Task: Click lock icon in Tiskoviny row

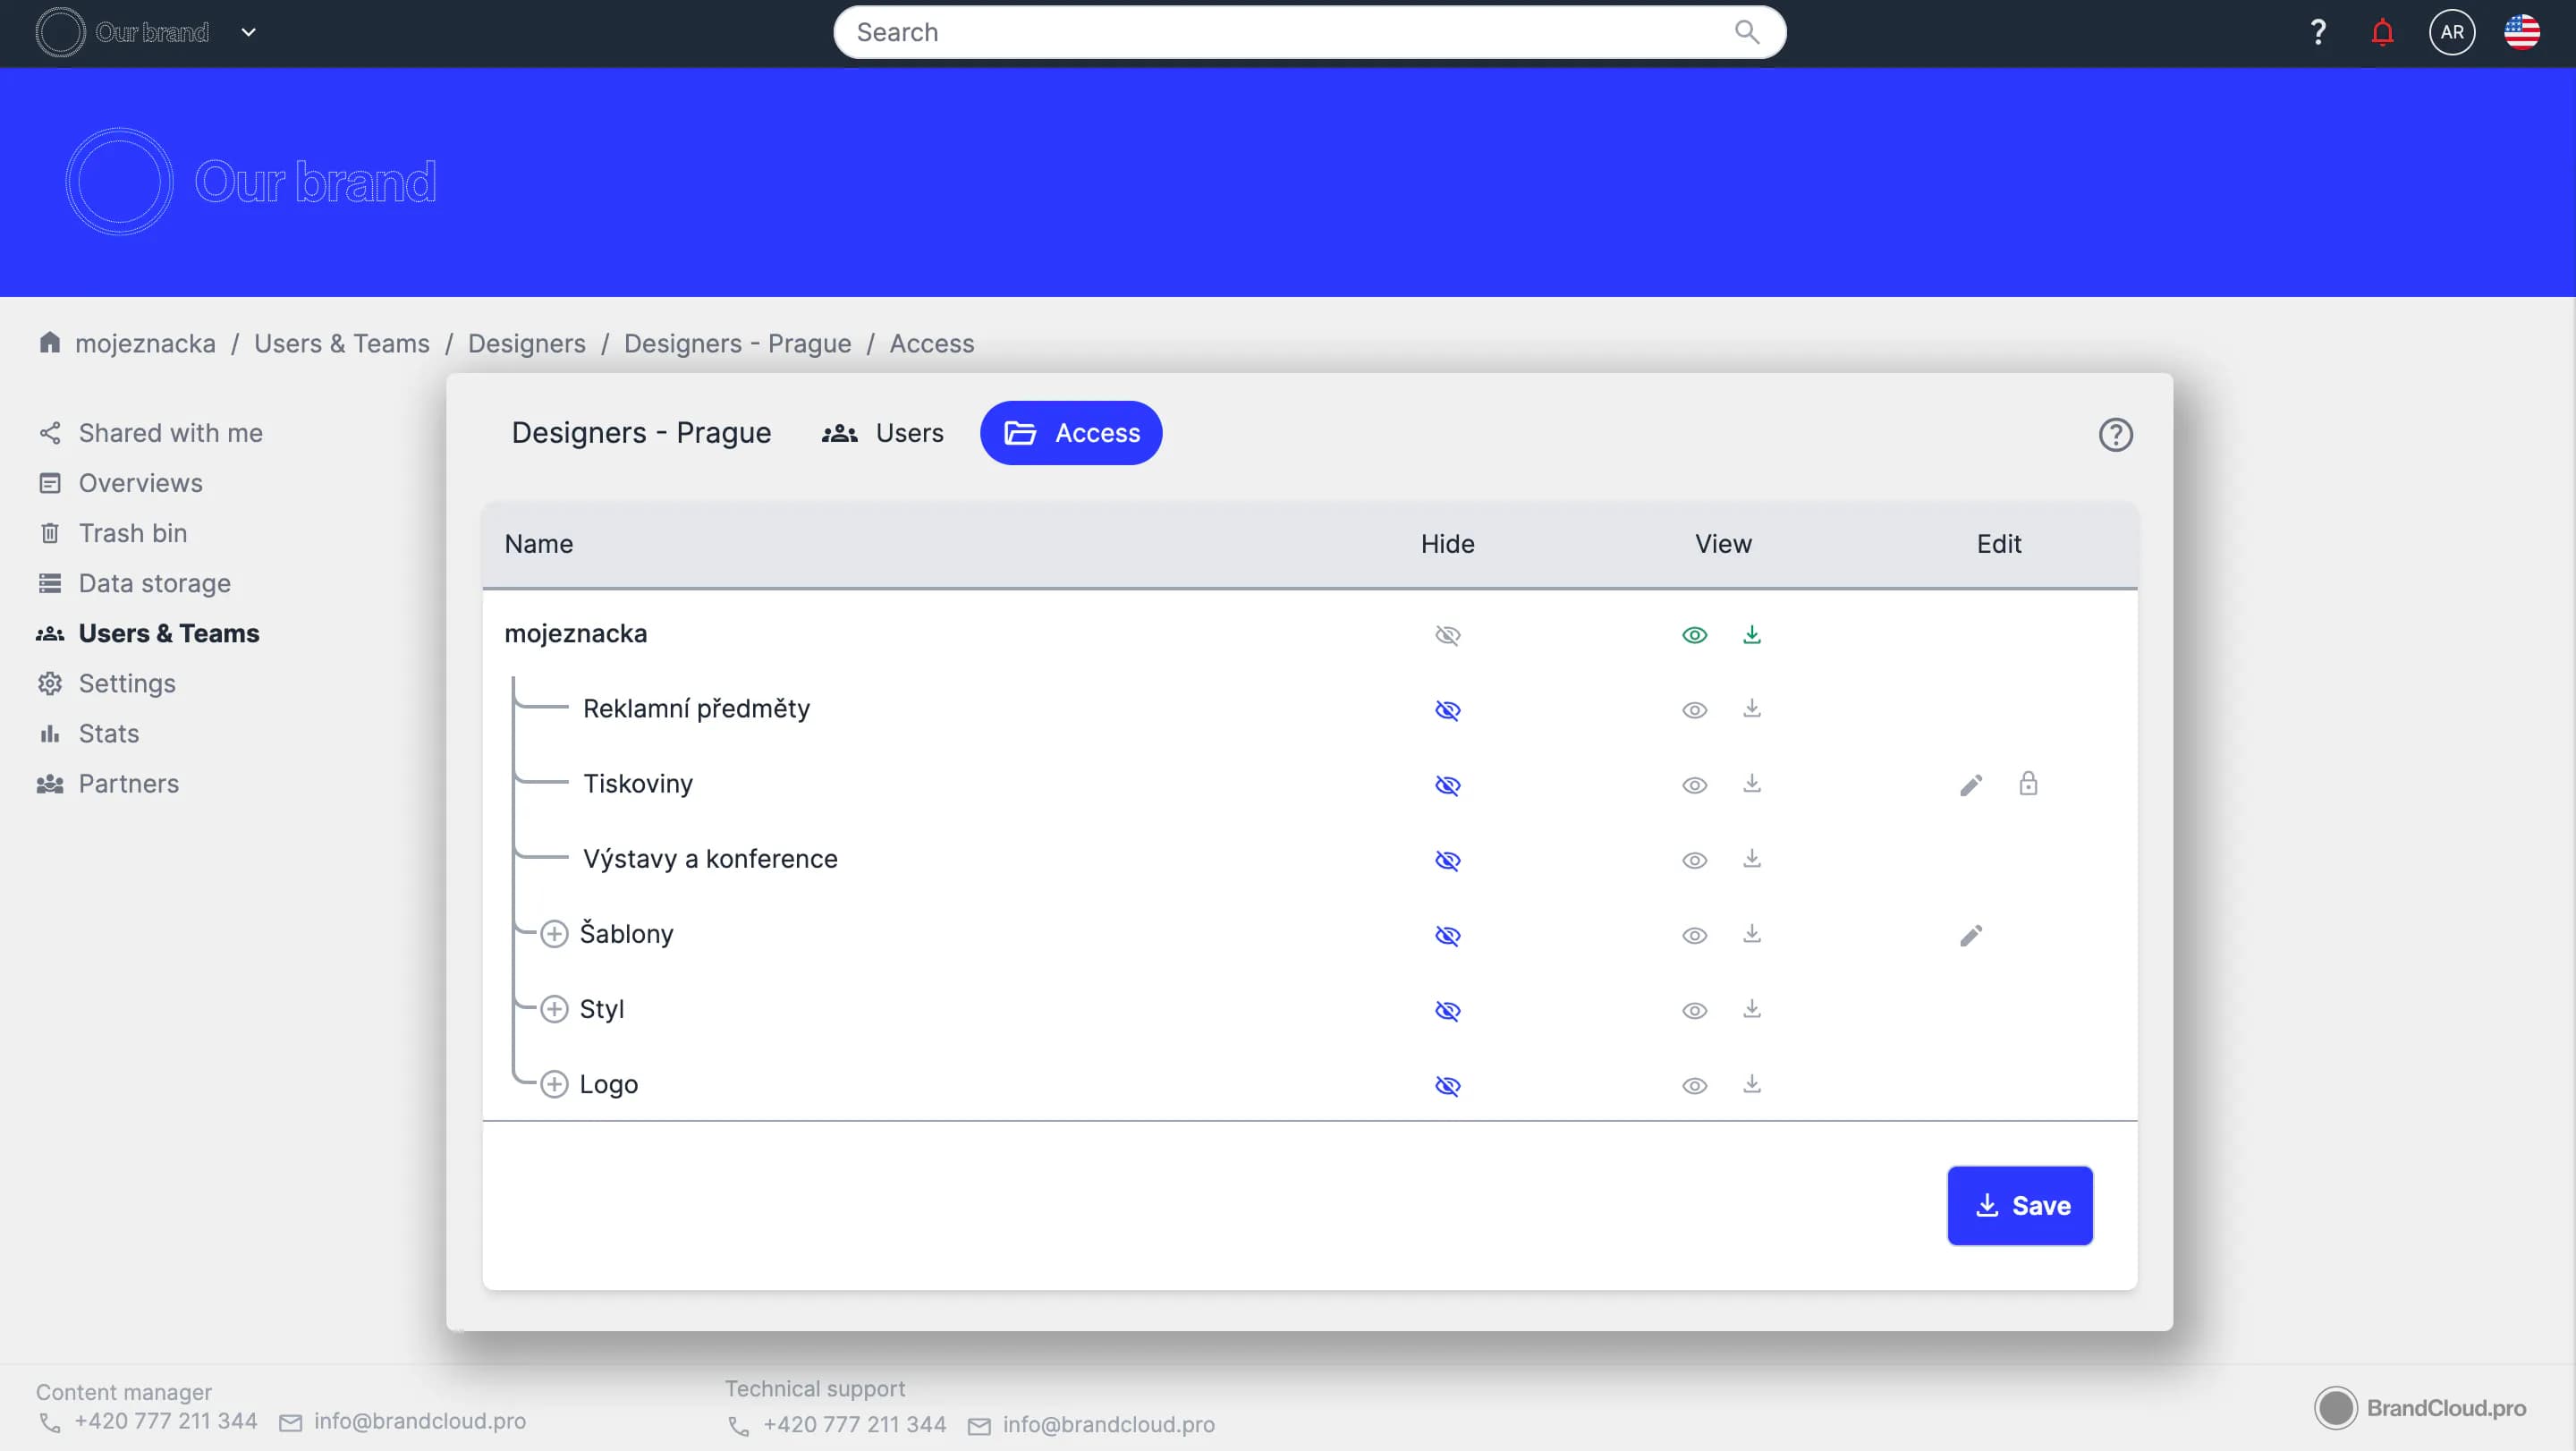Action: 2027,784
